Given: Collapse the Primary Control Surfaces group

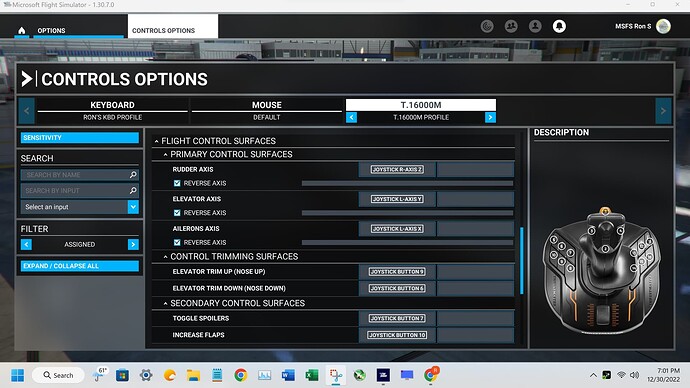Looking at the screenshot, I should point(165,154).
